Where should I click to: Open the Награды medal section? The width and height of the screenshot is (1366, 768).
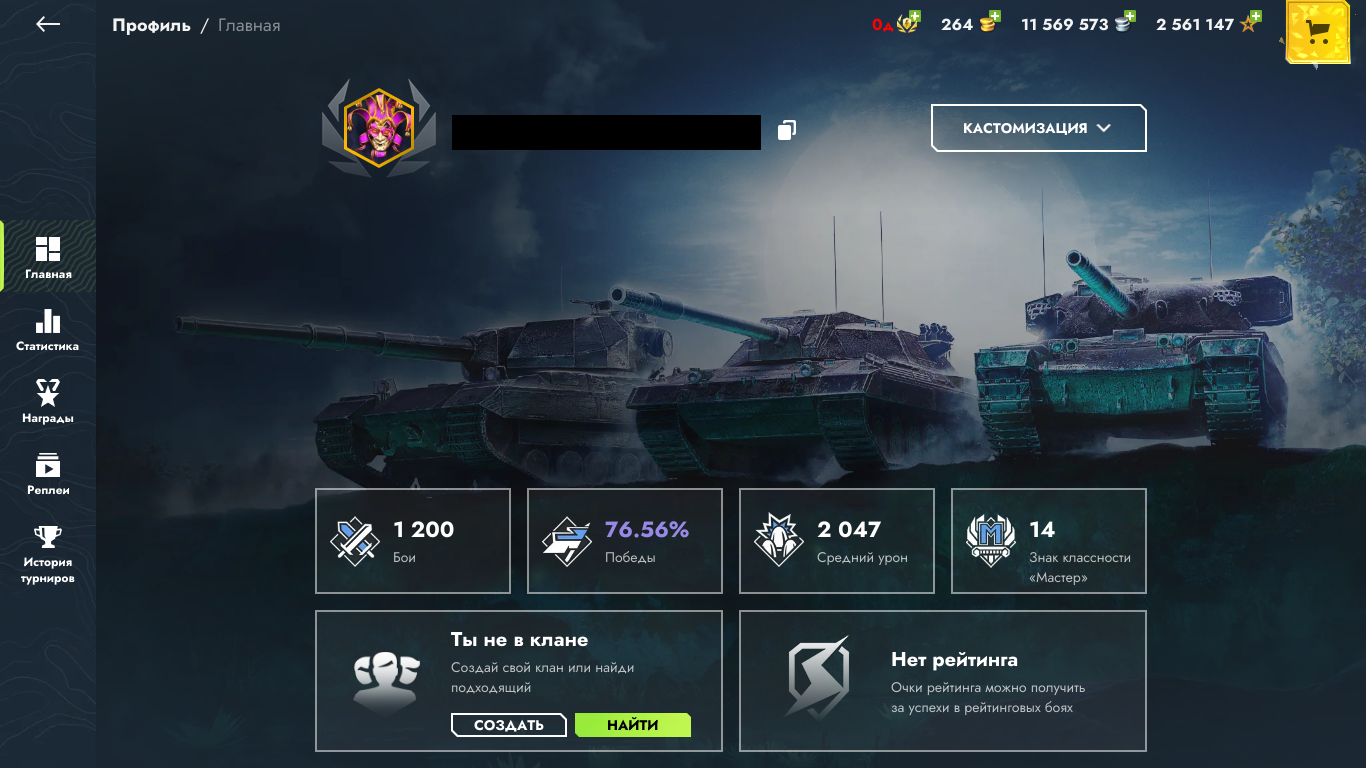(48, 401)
